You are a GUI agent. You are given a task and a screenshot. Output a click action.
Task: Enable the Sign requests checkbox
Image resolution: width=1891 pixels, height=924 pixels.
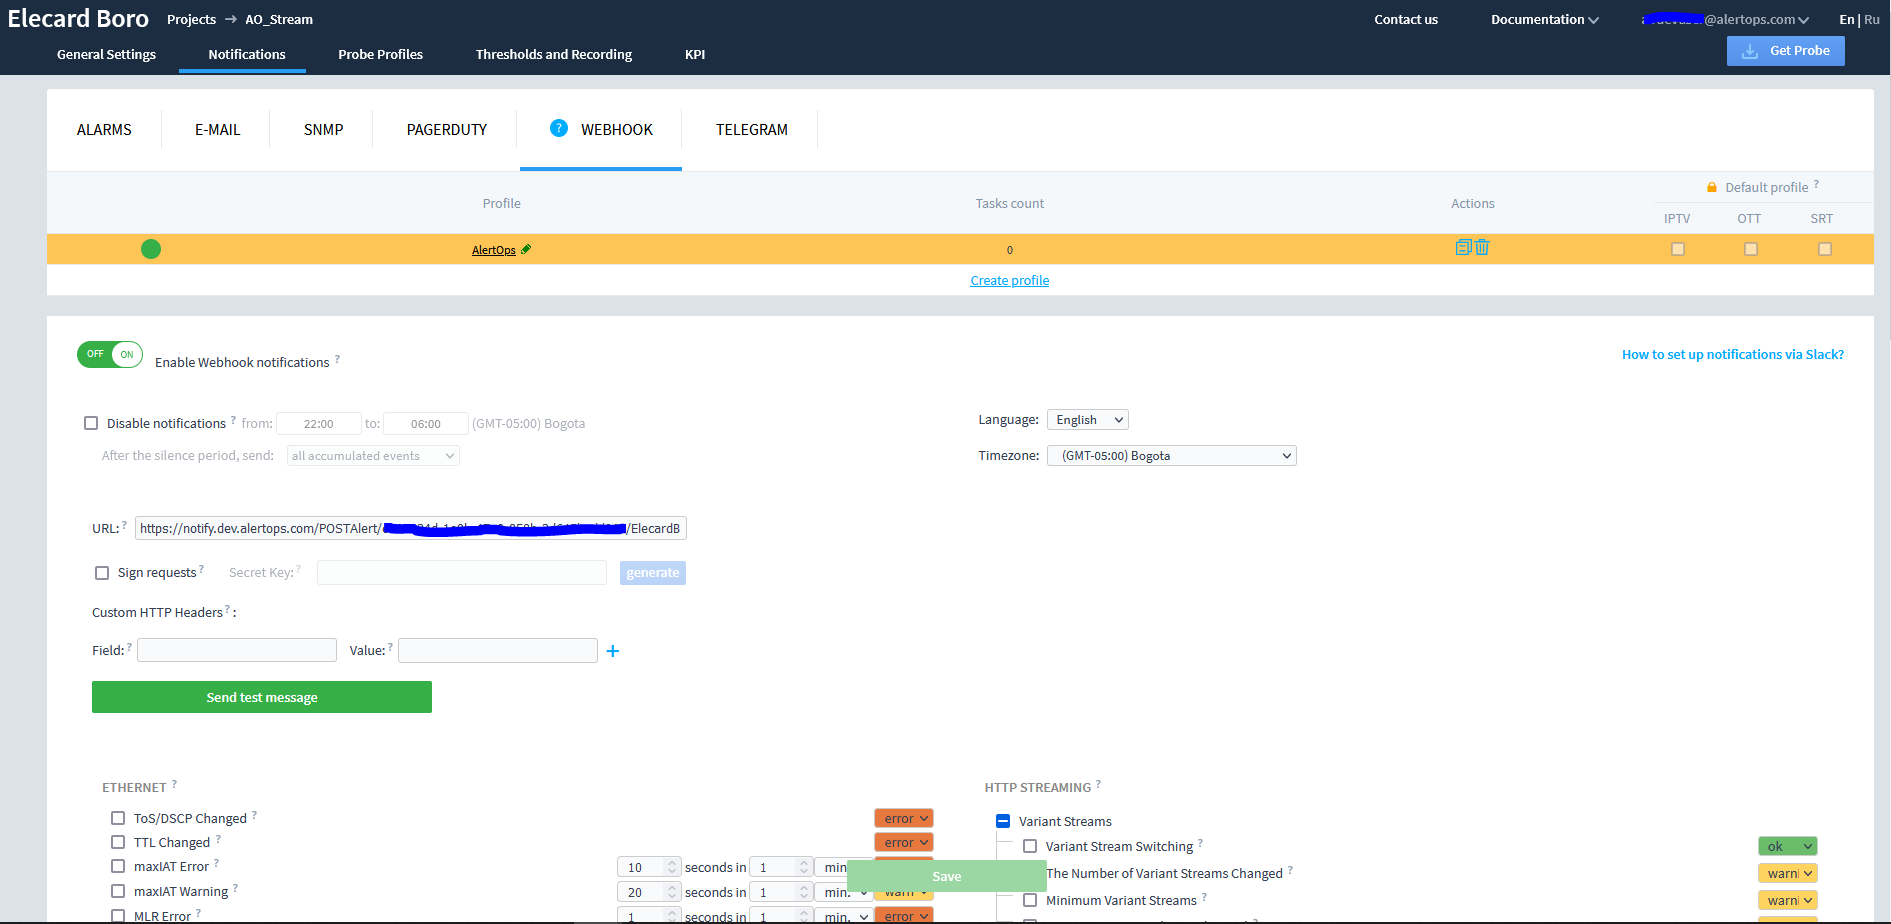(102, 573)
